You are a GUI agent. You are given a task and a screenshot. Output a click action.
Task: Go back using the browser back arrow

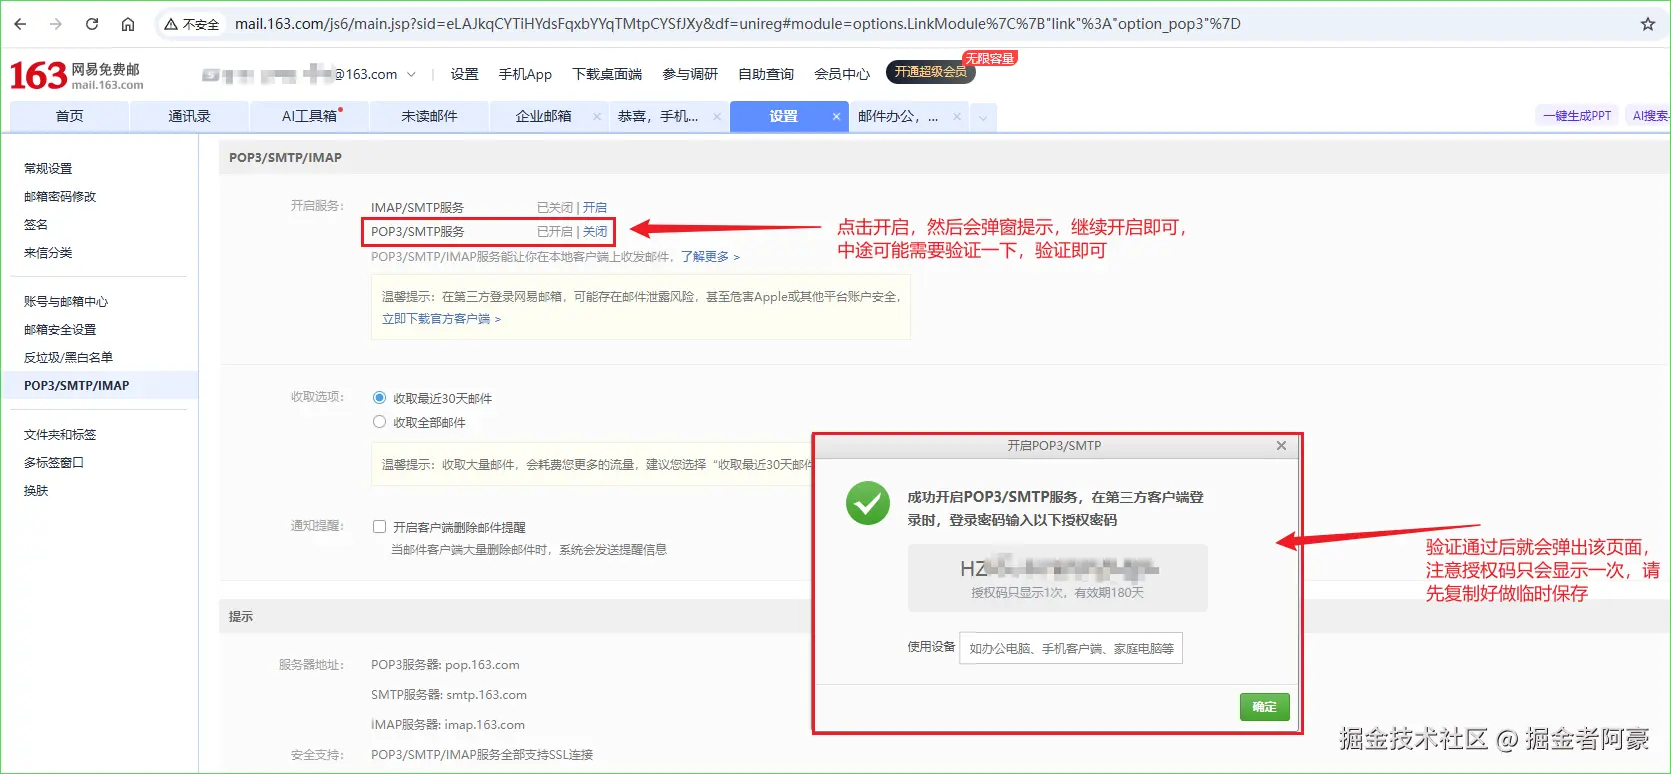(20, 24)
